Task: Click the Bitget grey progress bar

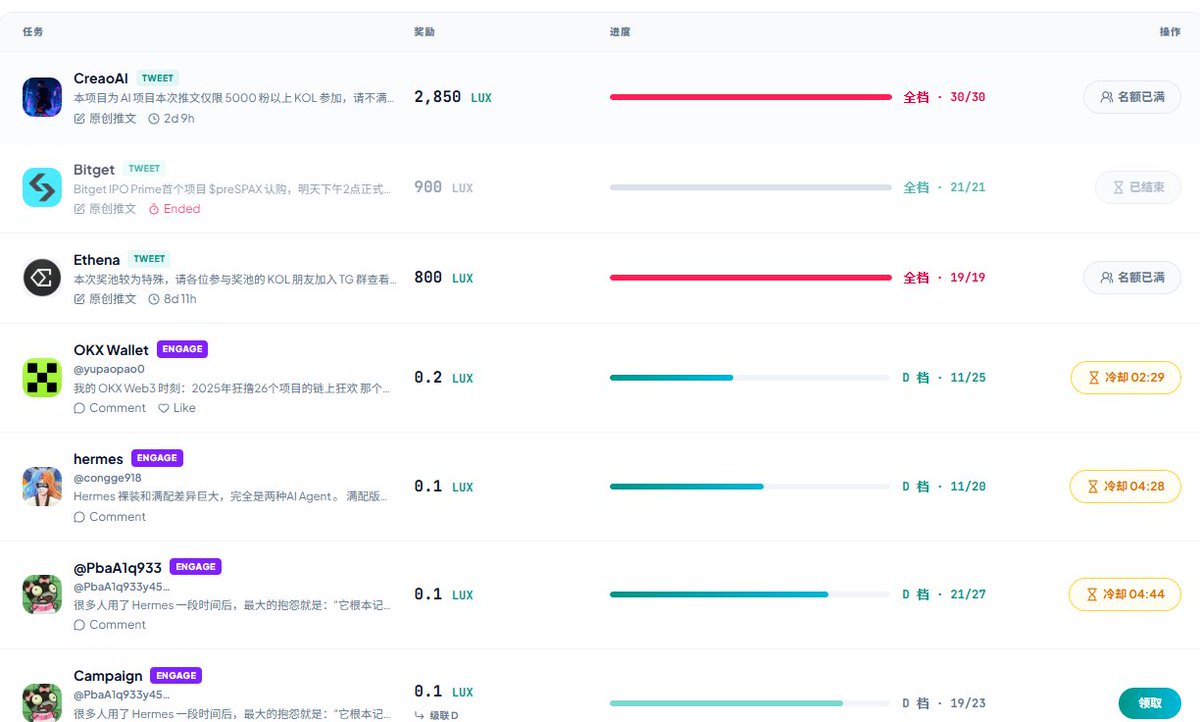Action: tap(750, 187)
